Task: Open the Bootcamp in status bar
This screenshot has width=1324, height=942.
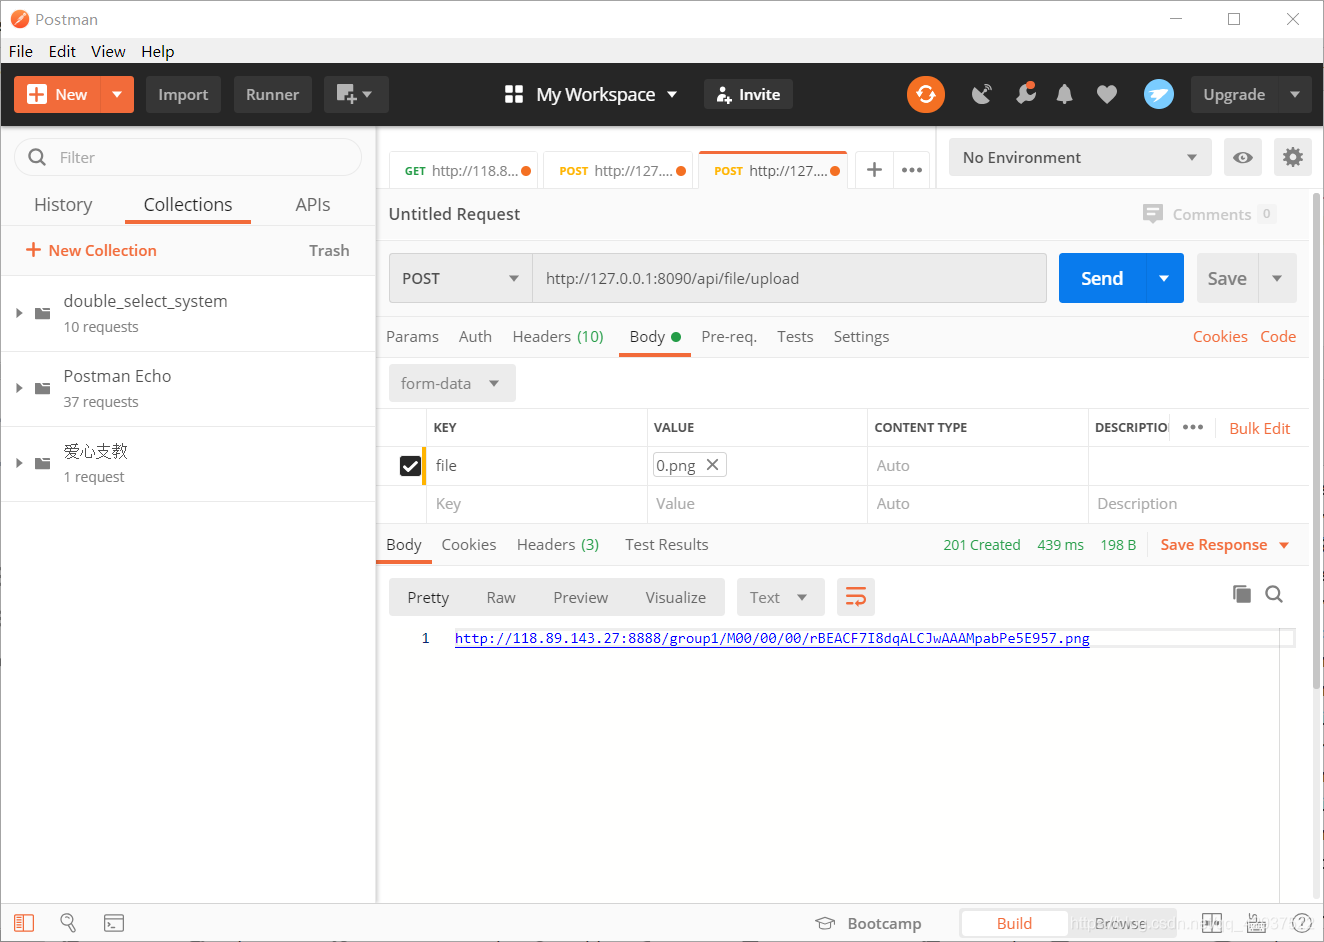Action: [x=868, y=923]
